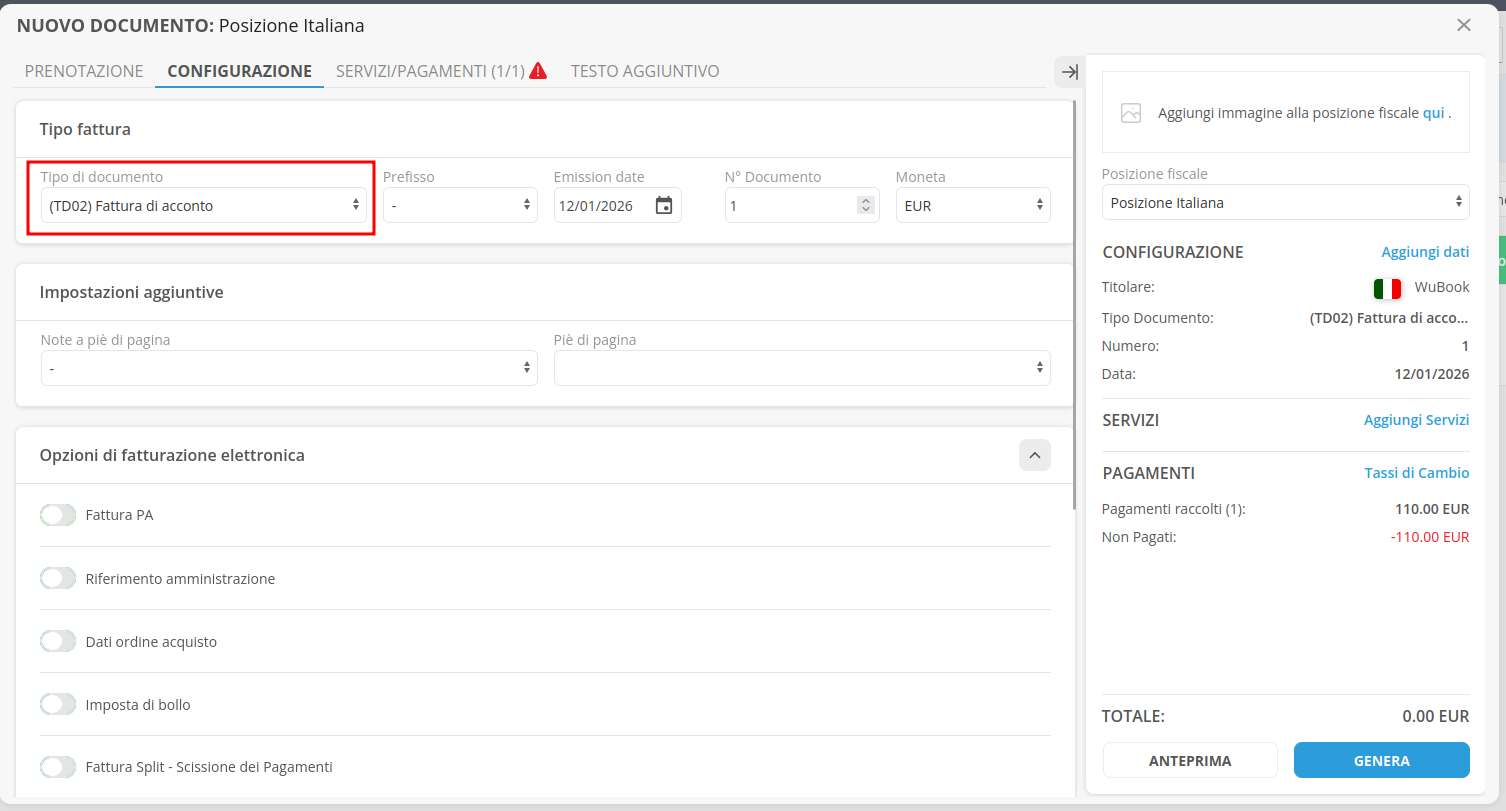This screenshot has width=1506, height=811.
Task: Enable Dati ordine acquisto toggle
Action: pos(58,642)
